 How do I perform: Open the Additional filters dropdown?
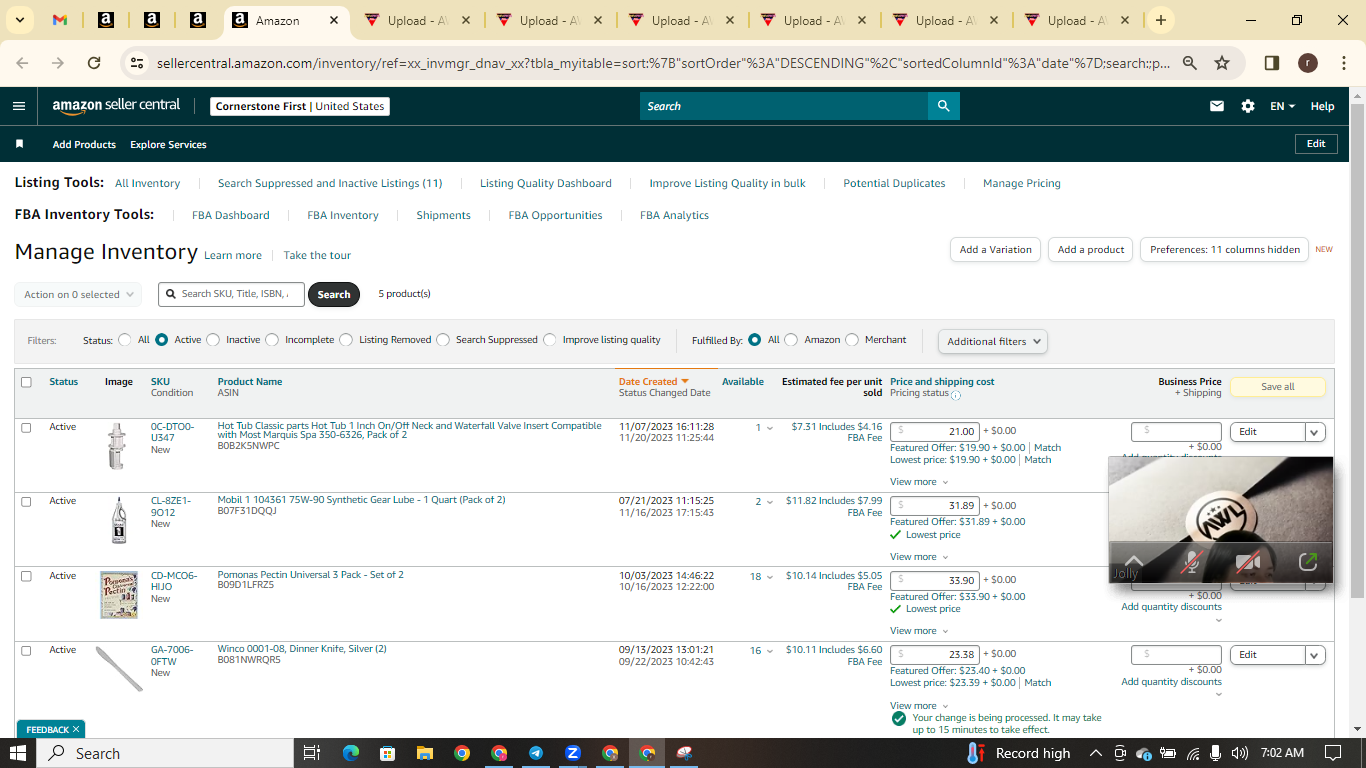[x=993, y=341]
